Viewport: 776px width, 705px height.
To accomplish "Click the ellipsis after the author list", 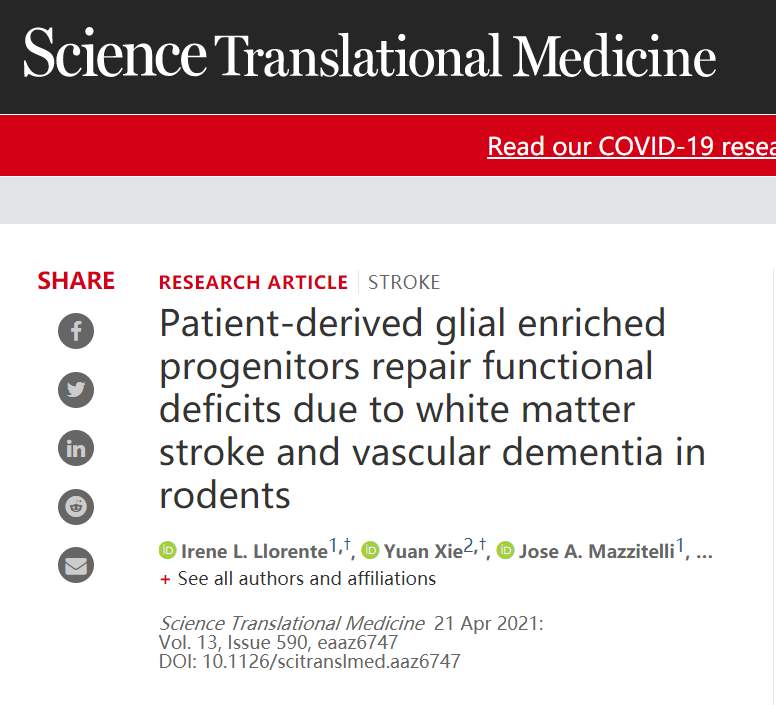I will [704, 553].
